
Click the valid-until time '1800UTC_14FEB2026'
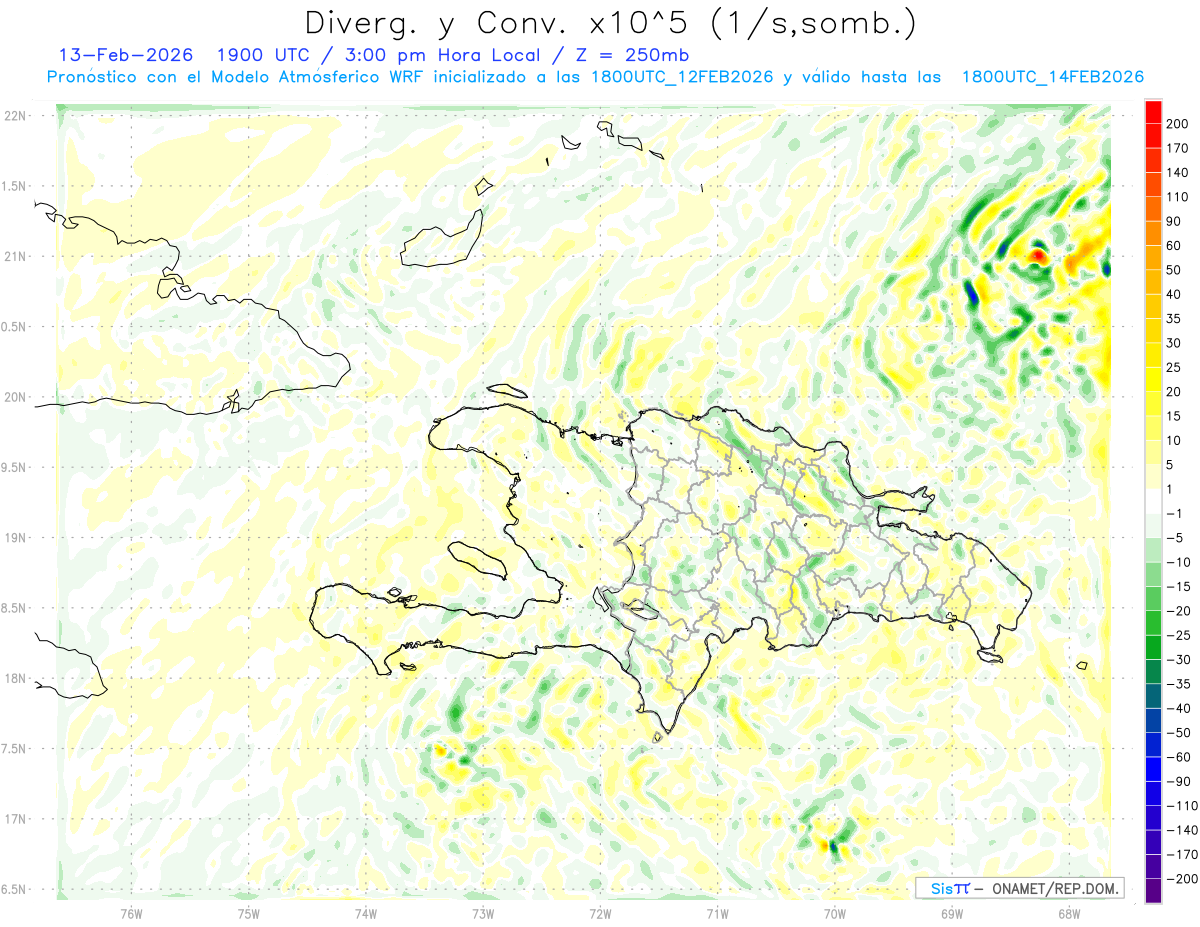coord(1053,77)
